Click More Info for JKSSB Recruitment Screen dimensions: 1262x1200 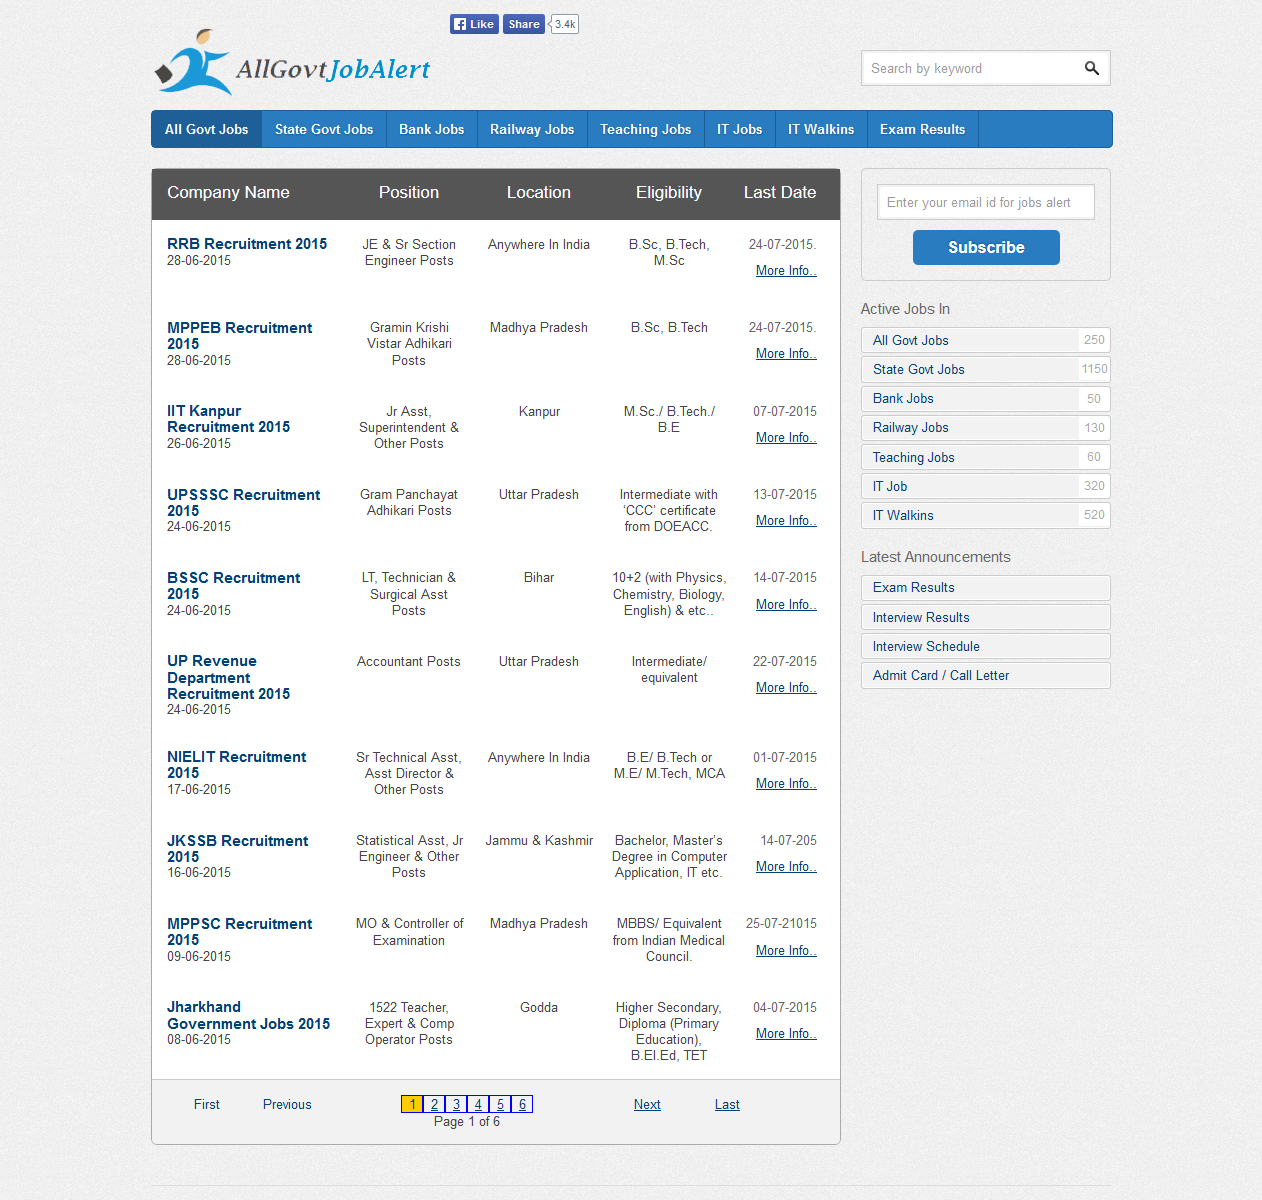pos(786,867)
